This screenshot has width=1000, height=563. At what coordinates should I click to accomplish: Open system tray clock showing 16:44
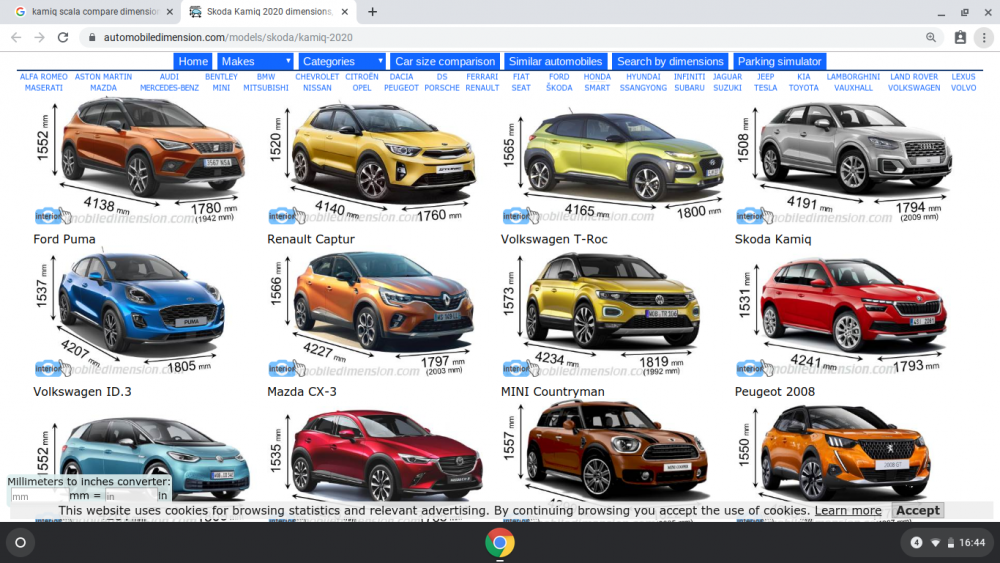click(972, 543)
